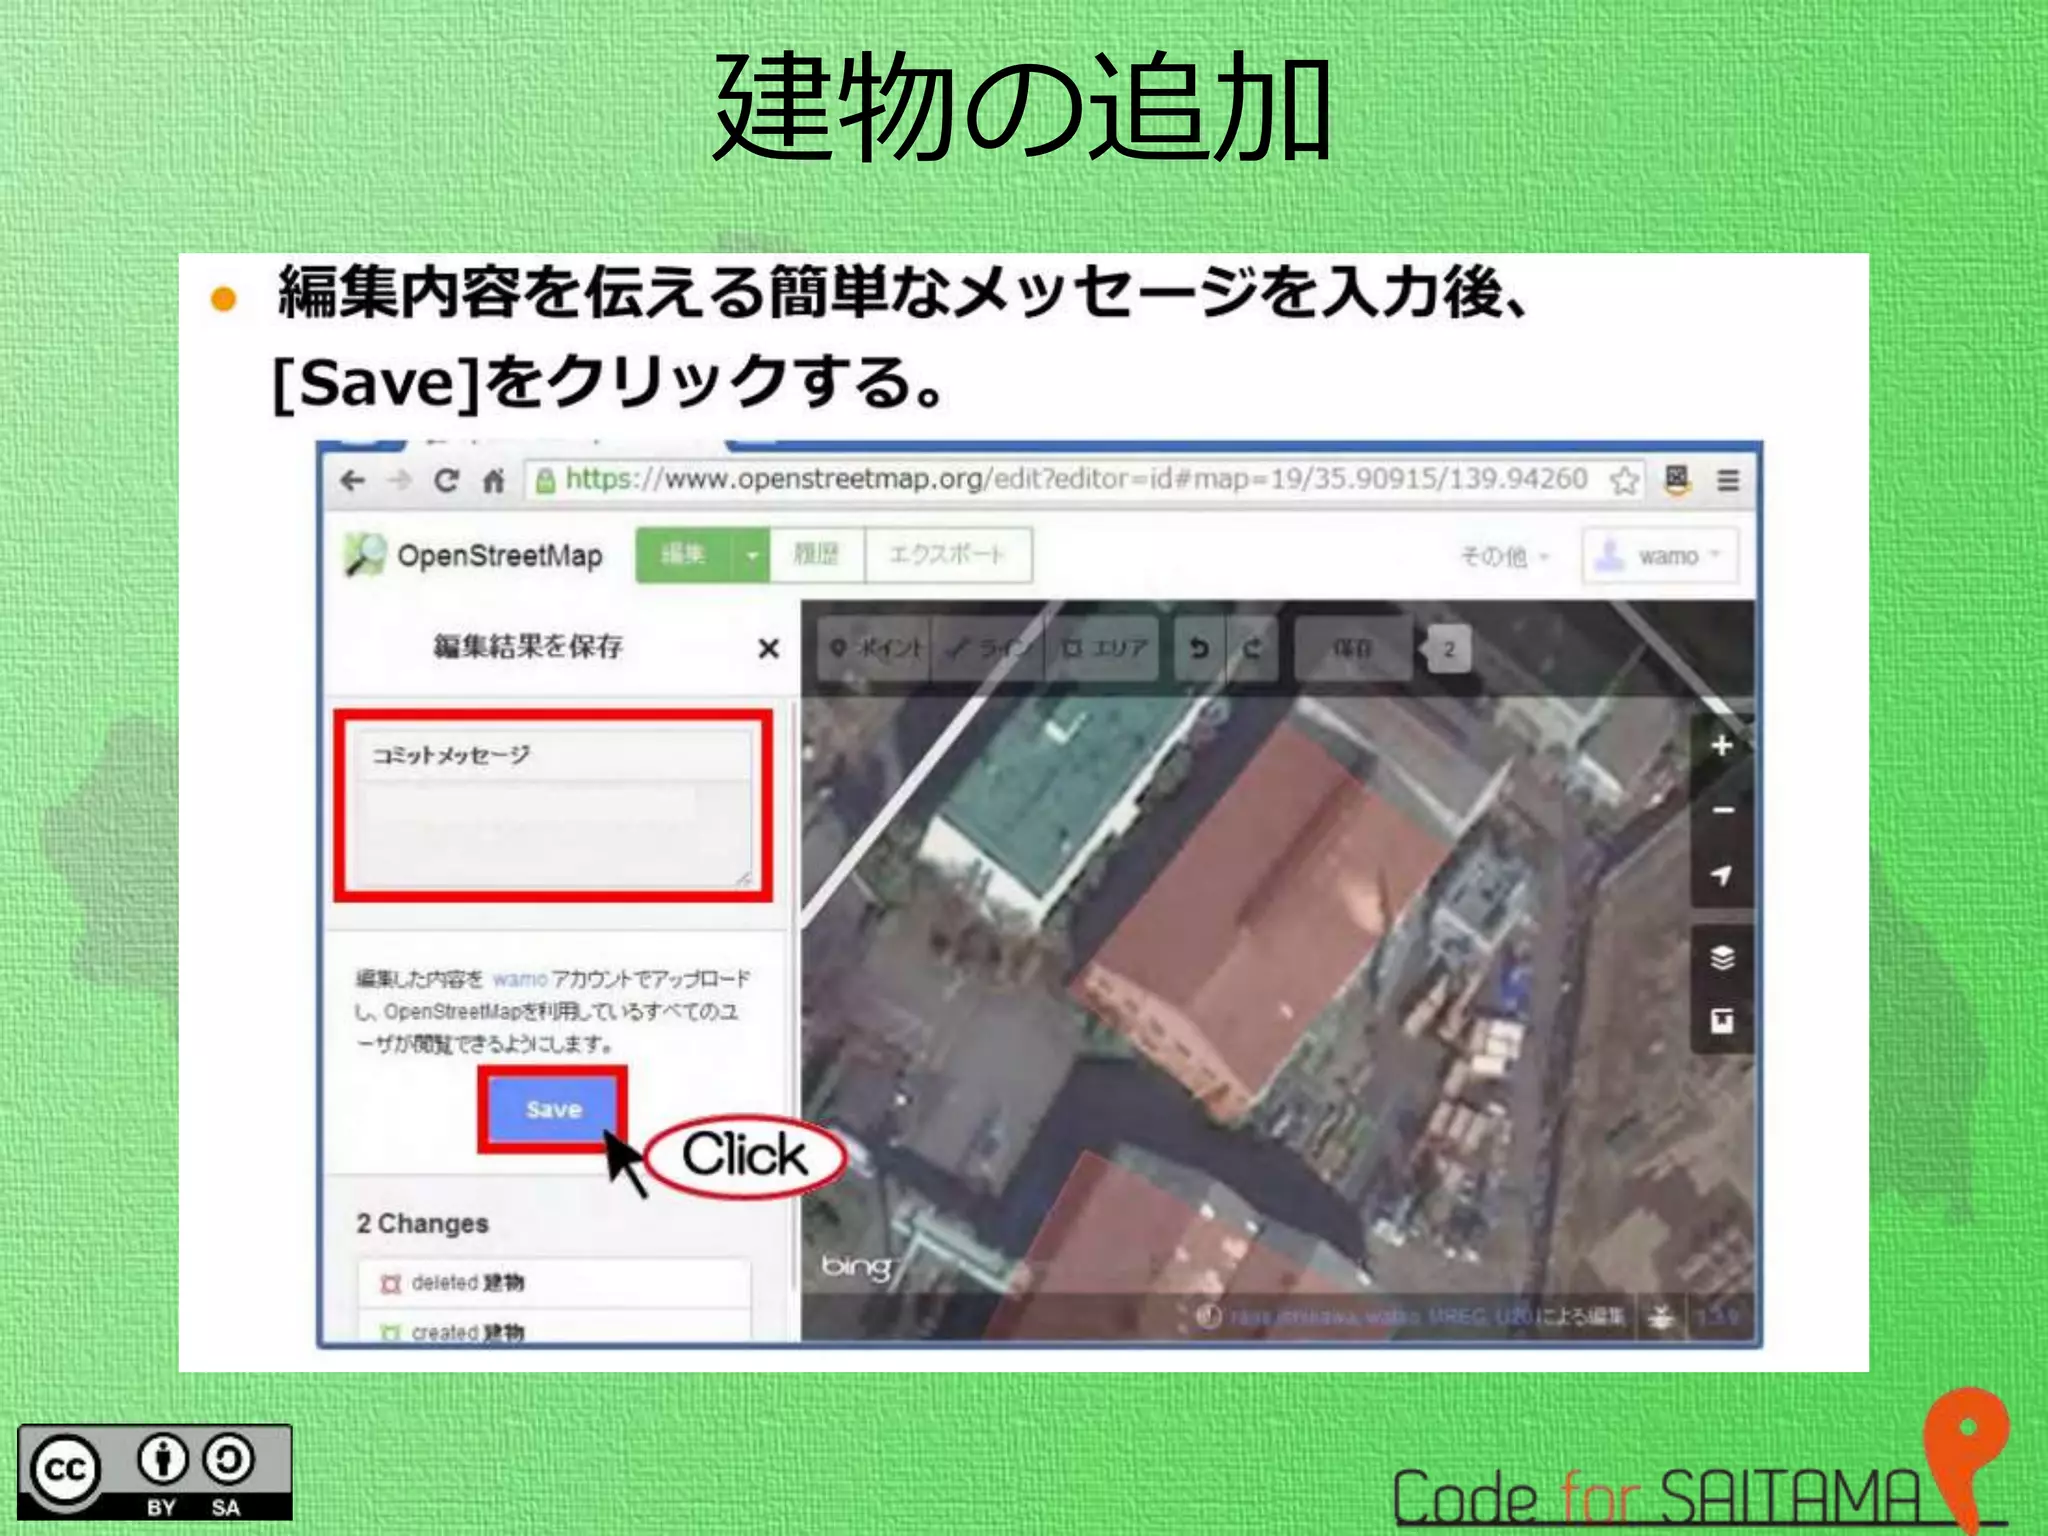Click the browser back arrow
Image resolution: width=2048 pixels, height=1536 pixels.
coord(352,481)
